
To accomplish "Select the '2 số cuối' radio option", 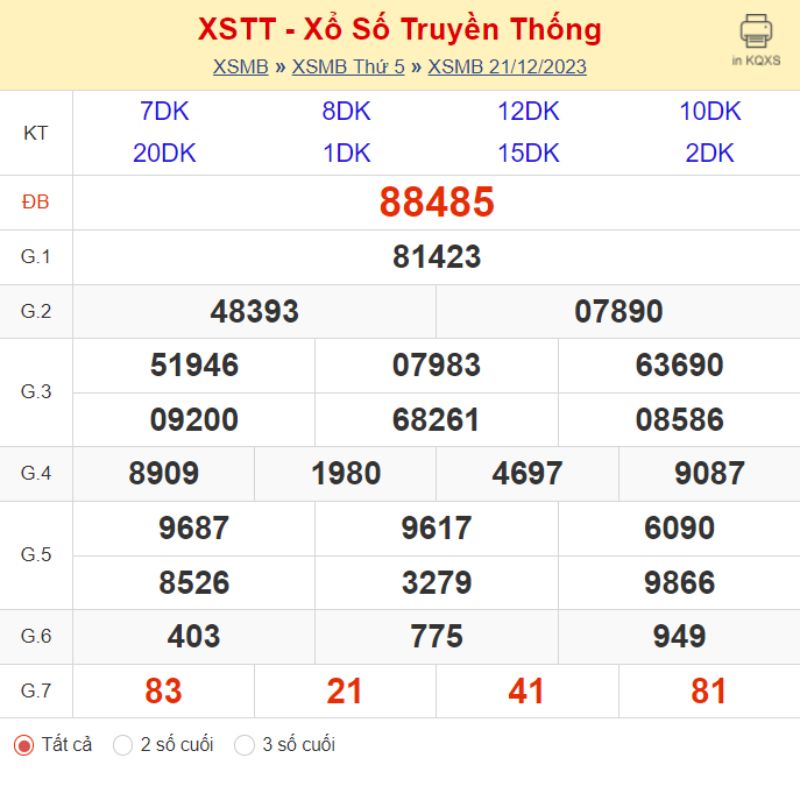I will tap(122, 745).
